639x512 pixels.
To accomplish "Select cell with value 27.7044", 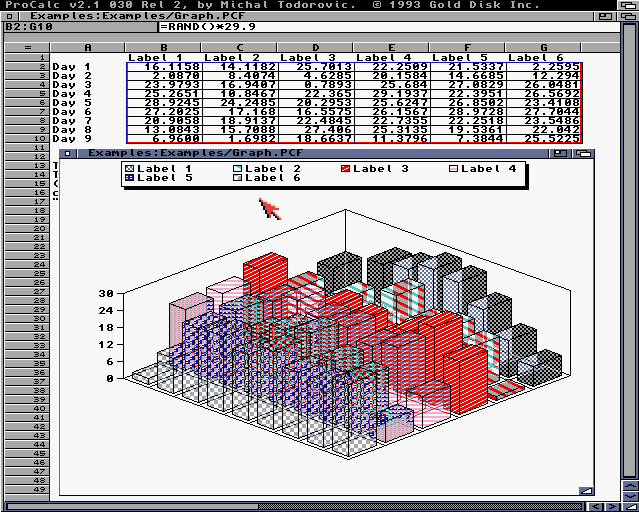I will 544,112.
